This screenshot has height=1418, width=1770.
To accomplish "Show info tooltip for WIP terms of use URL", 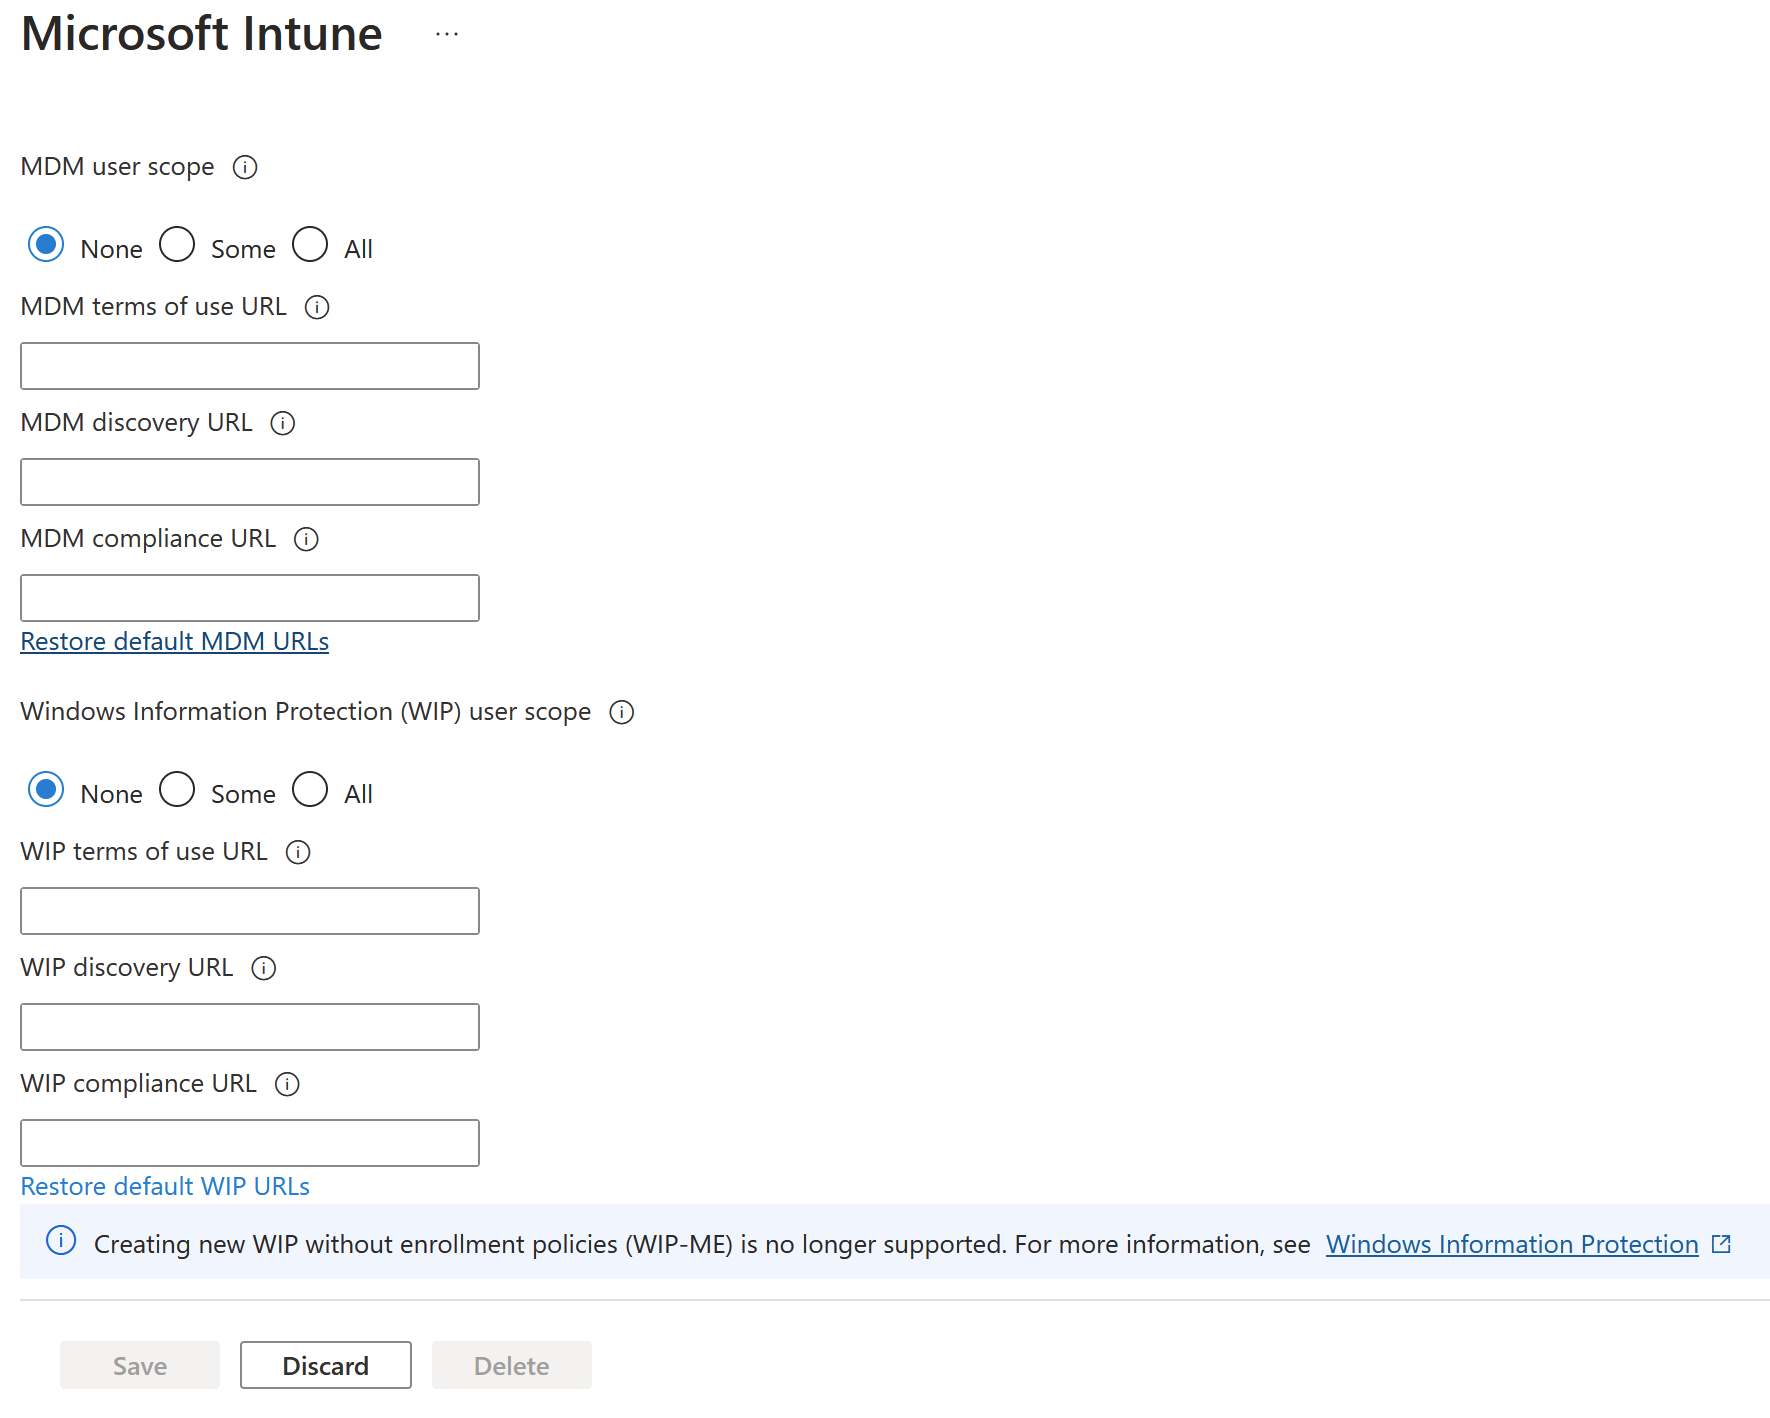I will (298, 852).
